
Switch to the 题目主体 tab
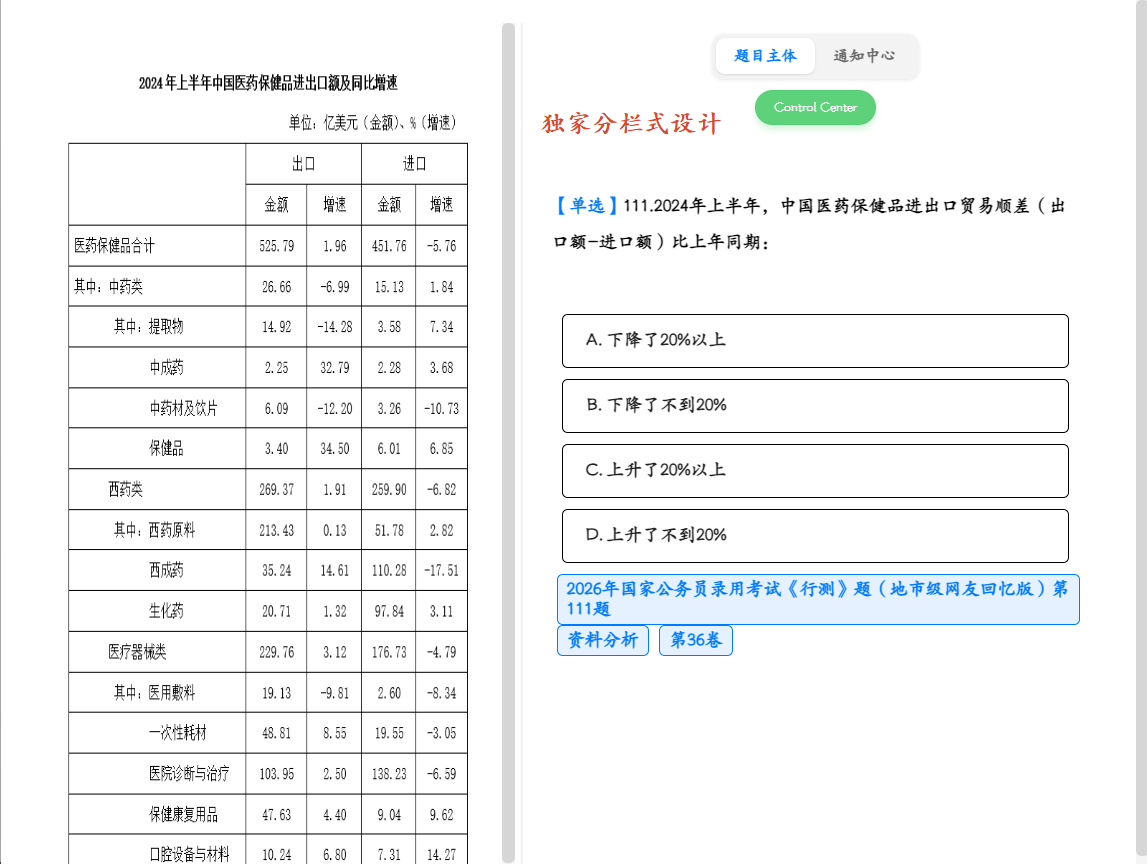pos(764,56)
